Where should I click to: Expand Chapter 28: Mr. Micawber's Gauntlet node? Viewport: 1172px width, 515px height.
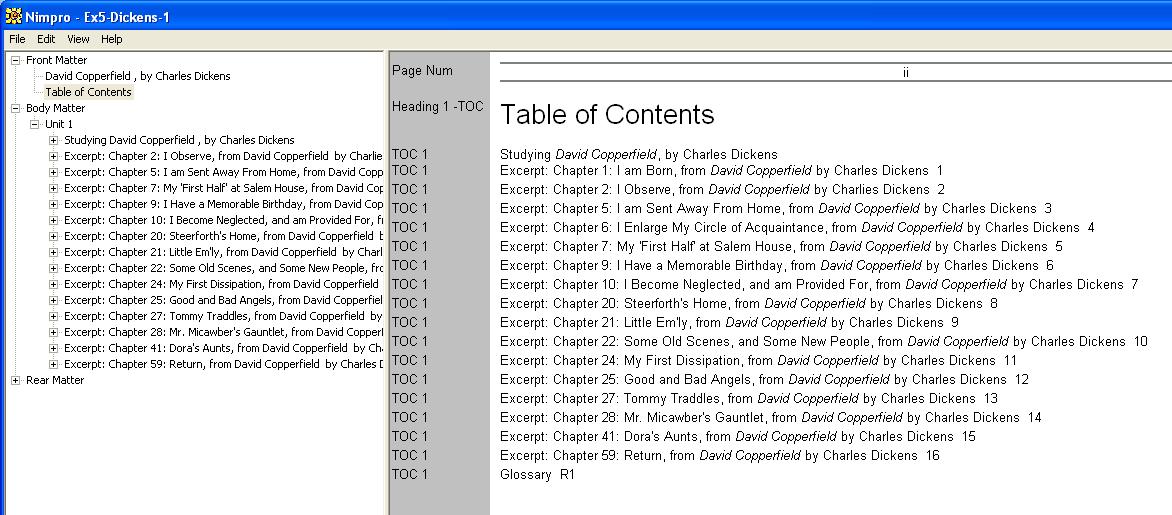pyautogui.click(x=53, y=333)
